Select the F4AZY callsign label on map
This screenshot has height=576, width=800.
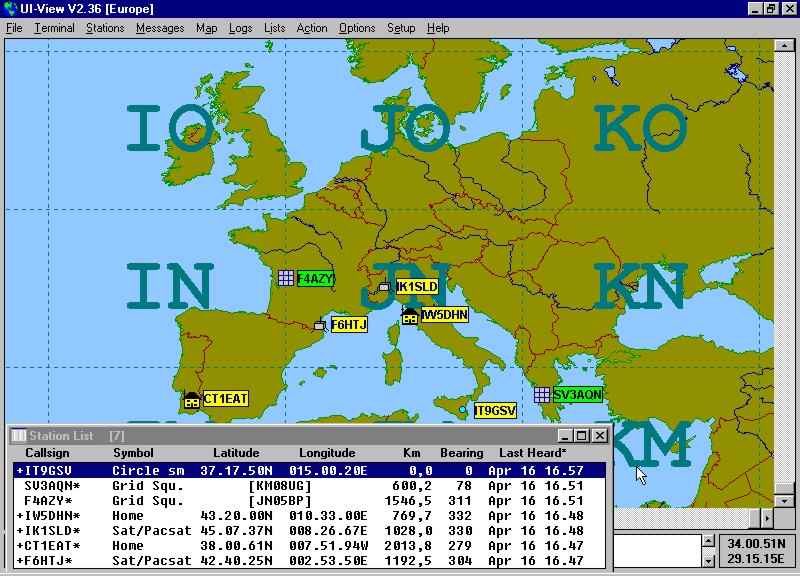315,279
